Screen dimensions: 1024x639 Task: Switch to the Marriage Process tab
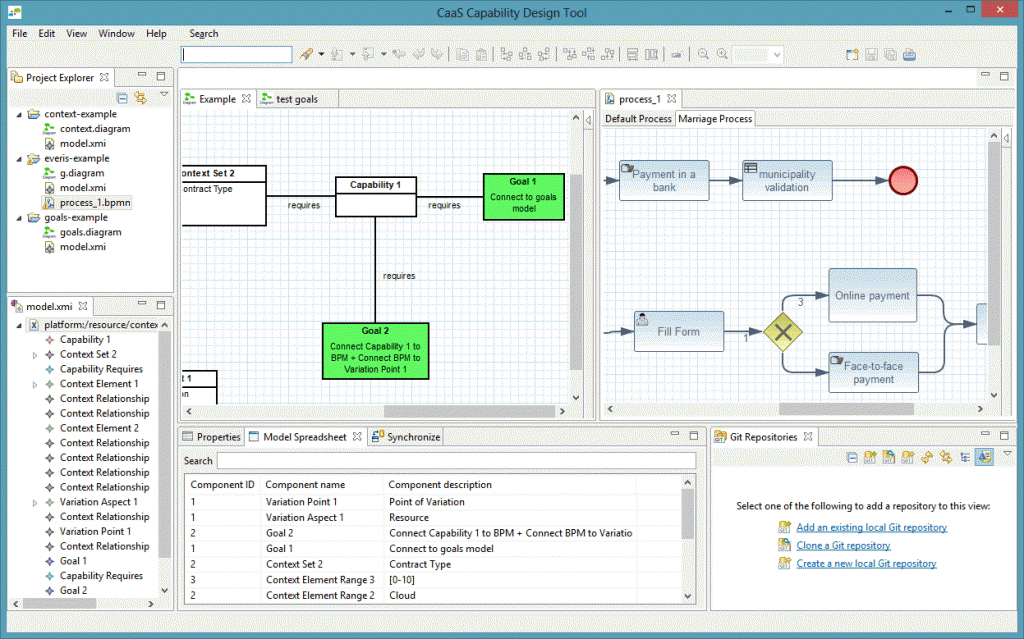click(714, 118)
